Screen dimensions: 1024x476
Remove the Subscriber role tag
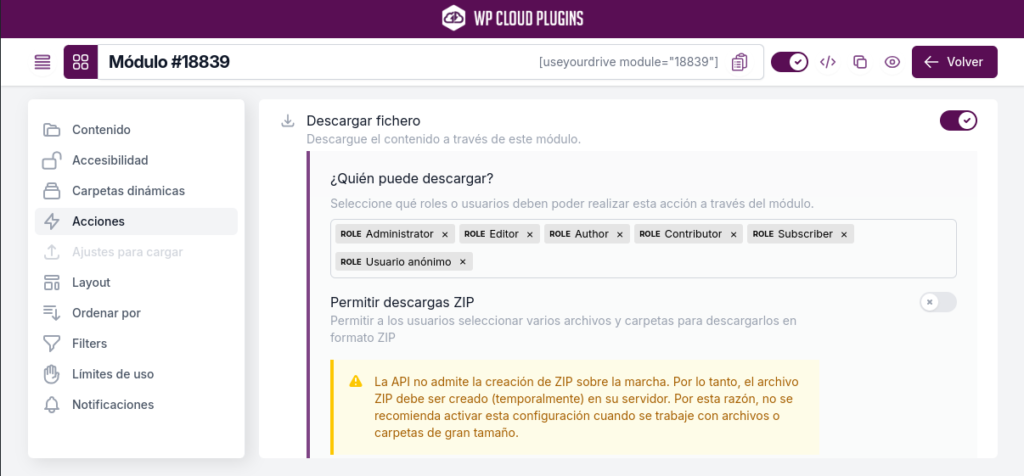point(844,234)
